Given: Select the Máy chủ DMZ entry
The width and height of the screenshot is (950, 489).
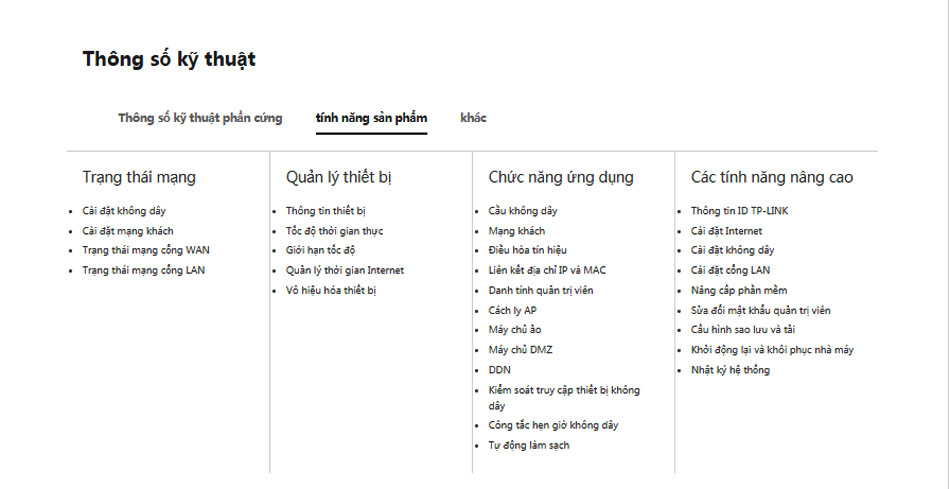Looking at the screenshot, I should (x=520, y=350).
